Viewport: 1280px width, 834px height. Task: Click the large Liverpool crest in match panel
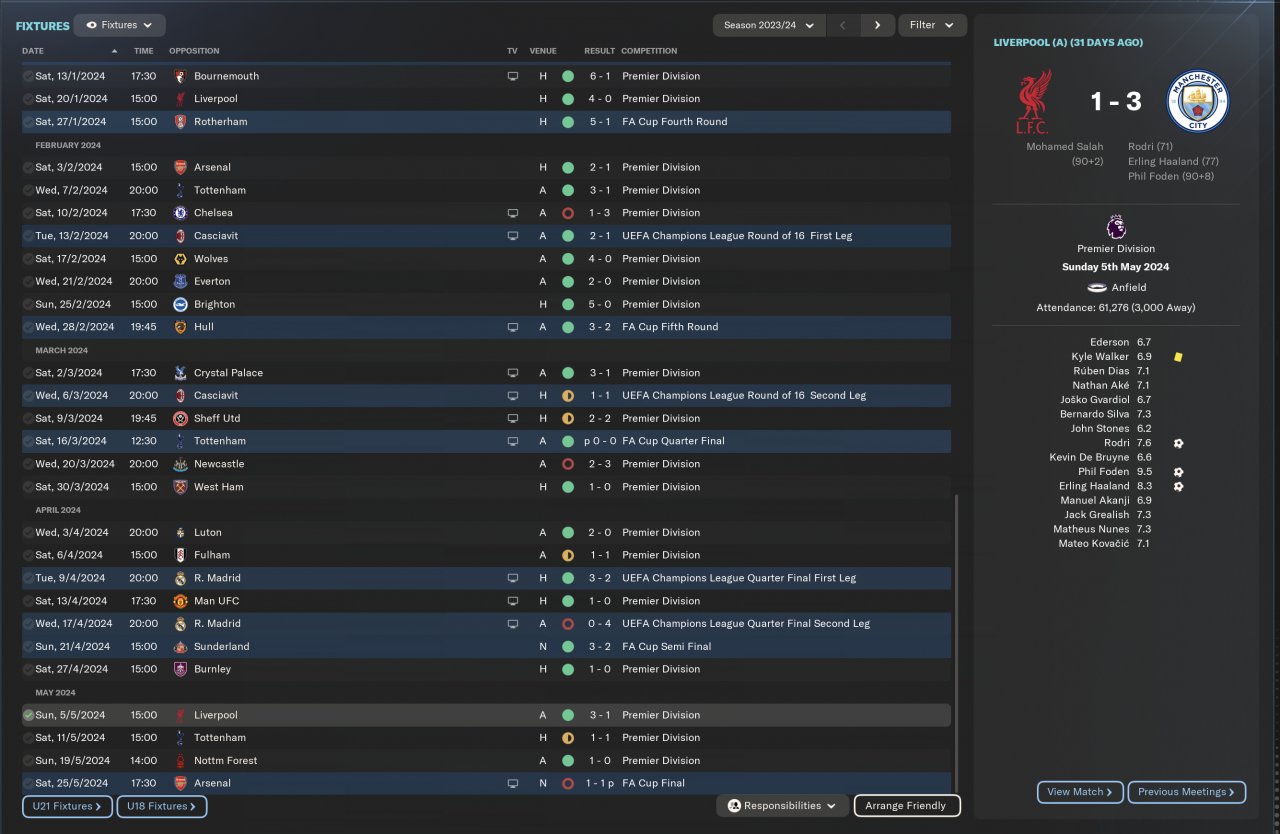1035,102
